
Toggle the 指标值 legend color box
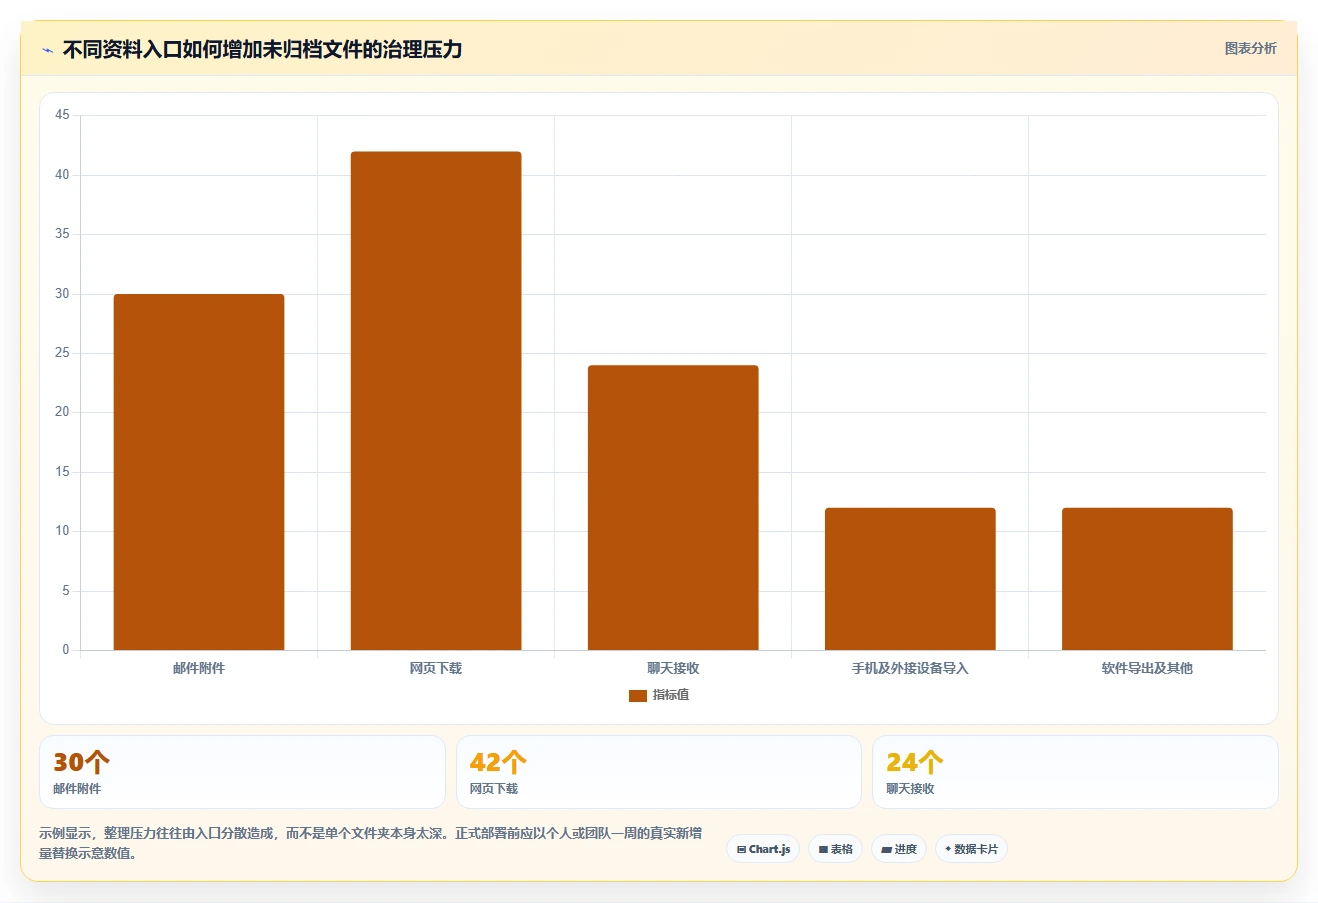[638, 696]
